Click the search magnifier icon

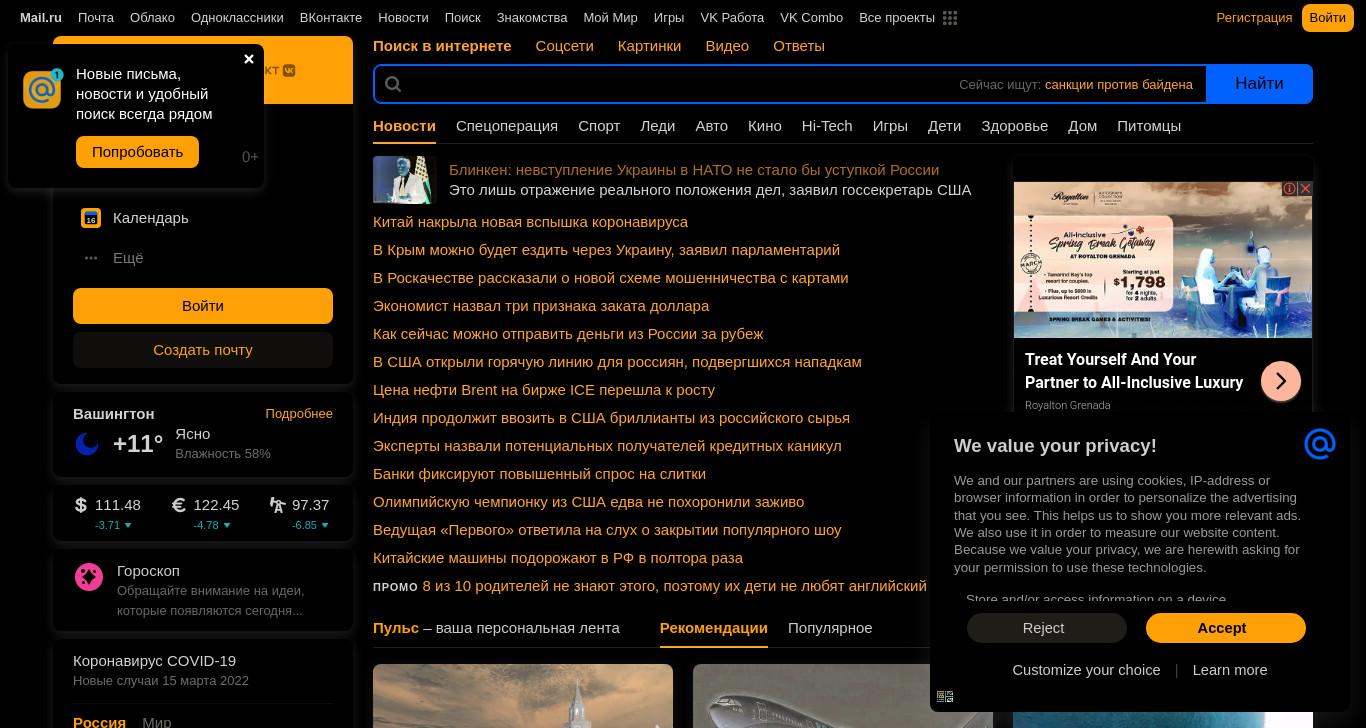click(393, 84)
